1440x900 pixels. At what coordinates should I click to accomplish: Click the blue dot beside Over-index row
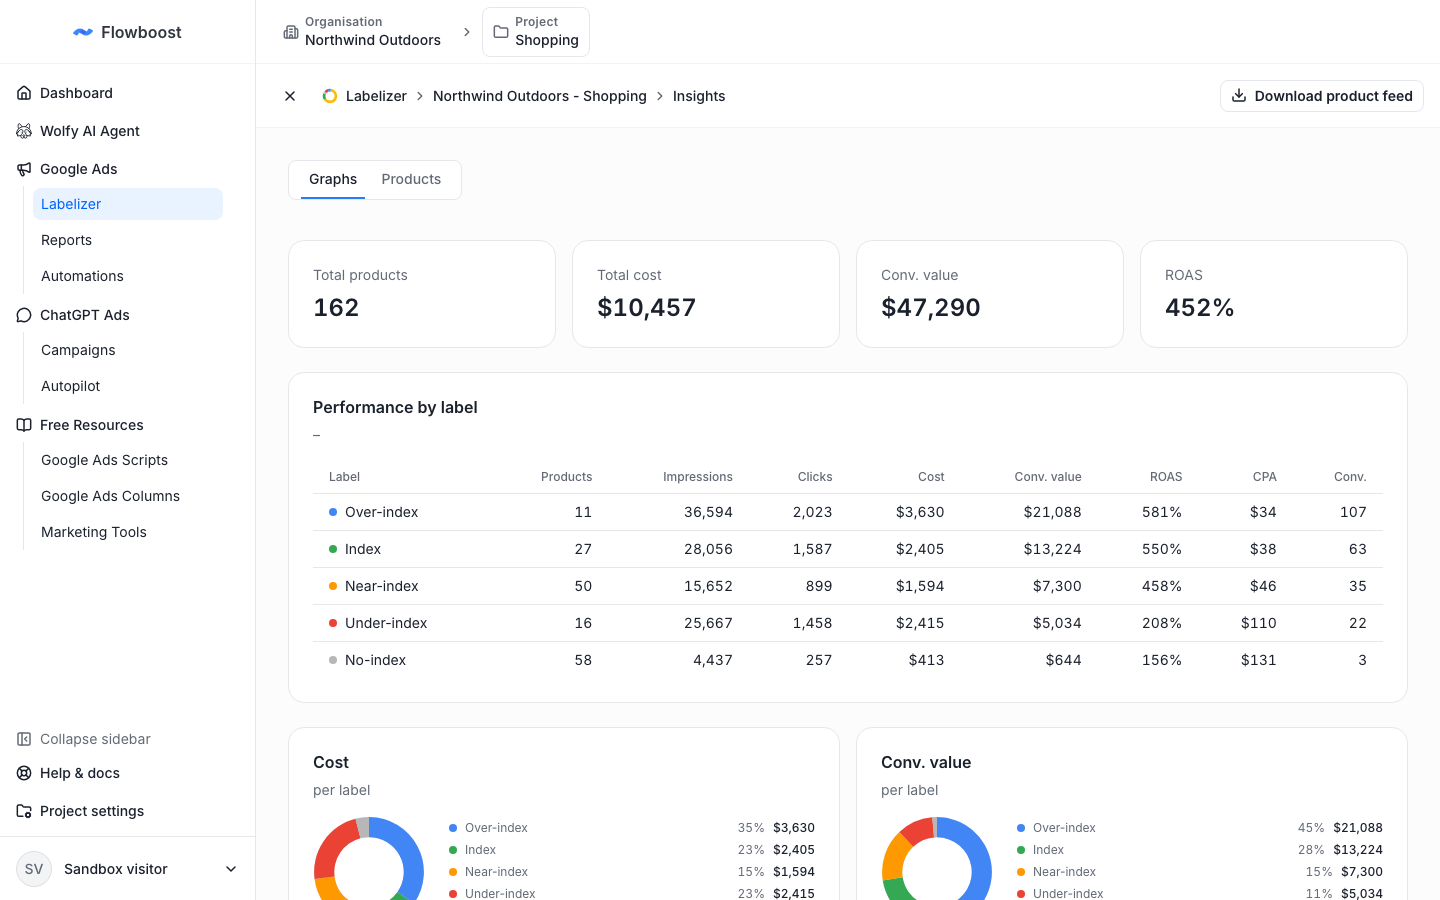333,512
